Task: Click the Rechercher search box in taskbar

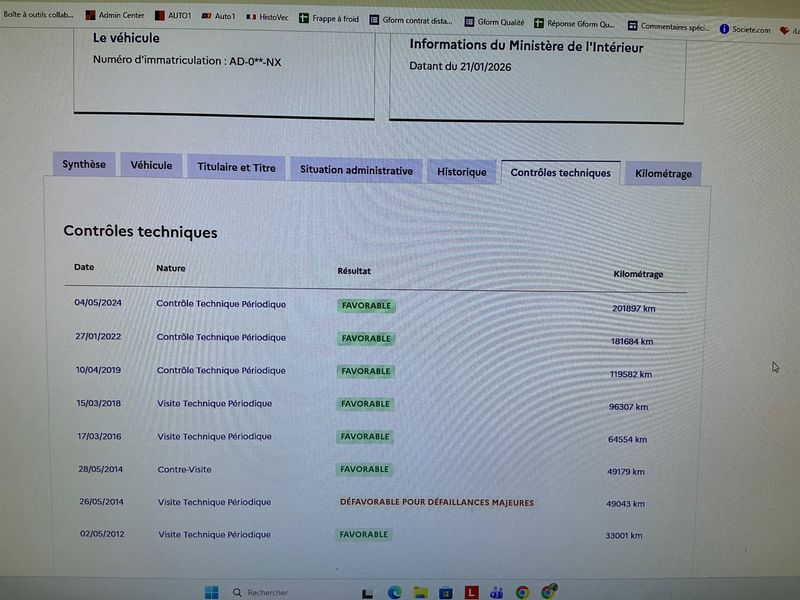Action: (x=261, y=592)
